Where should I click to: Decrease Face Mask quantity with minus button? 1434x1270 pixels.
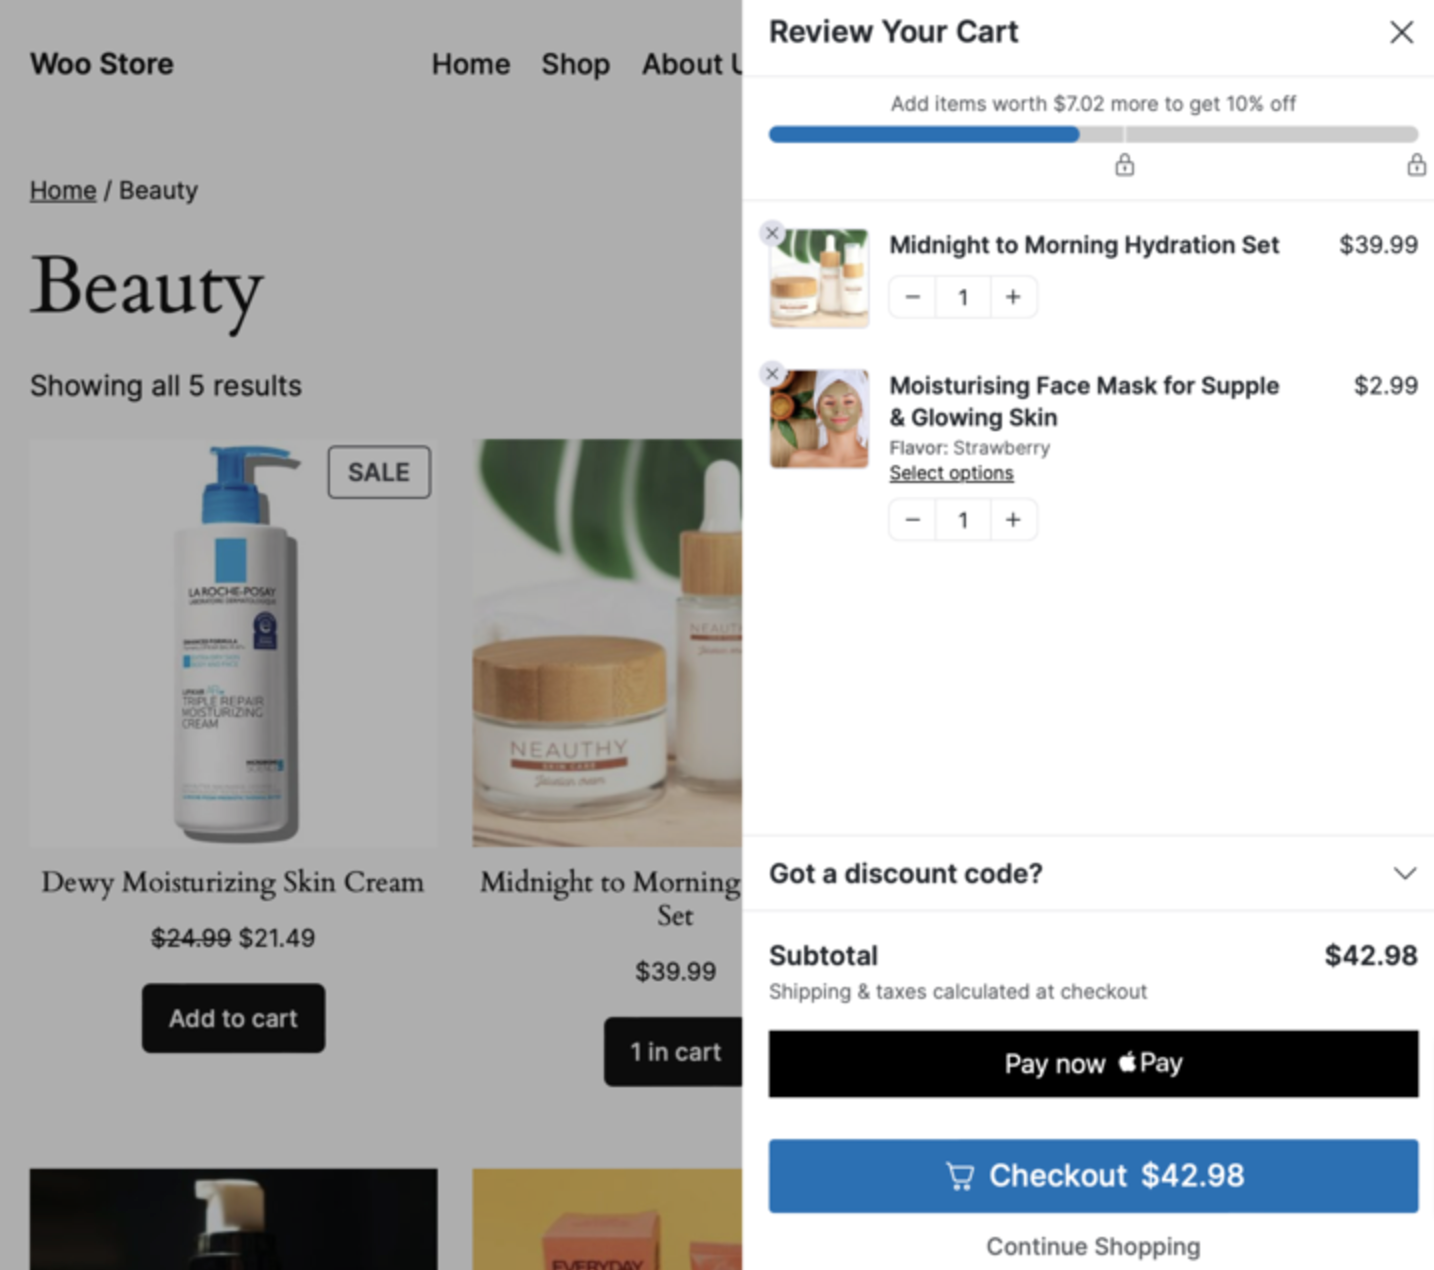[911, 519]
